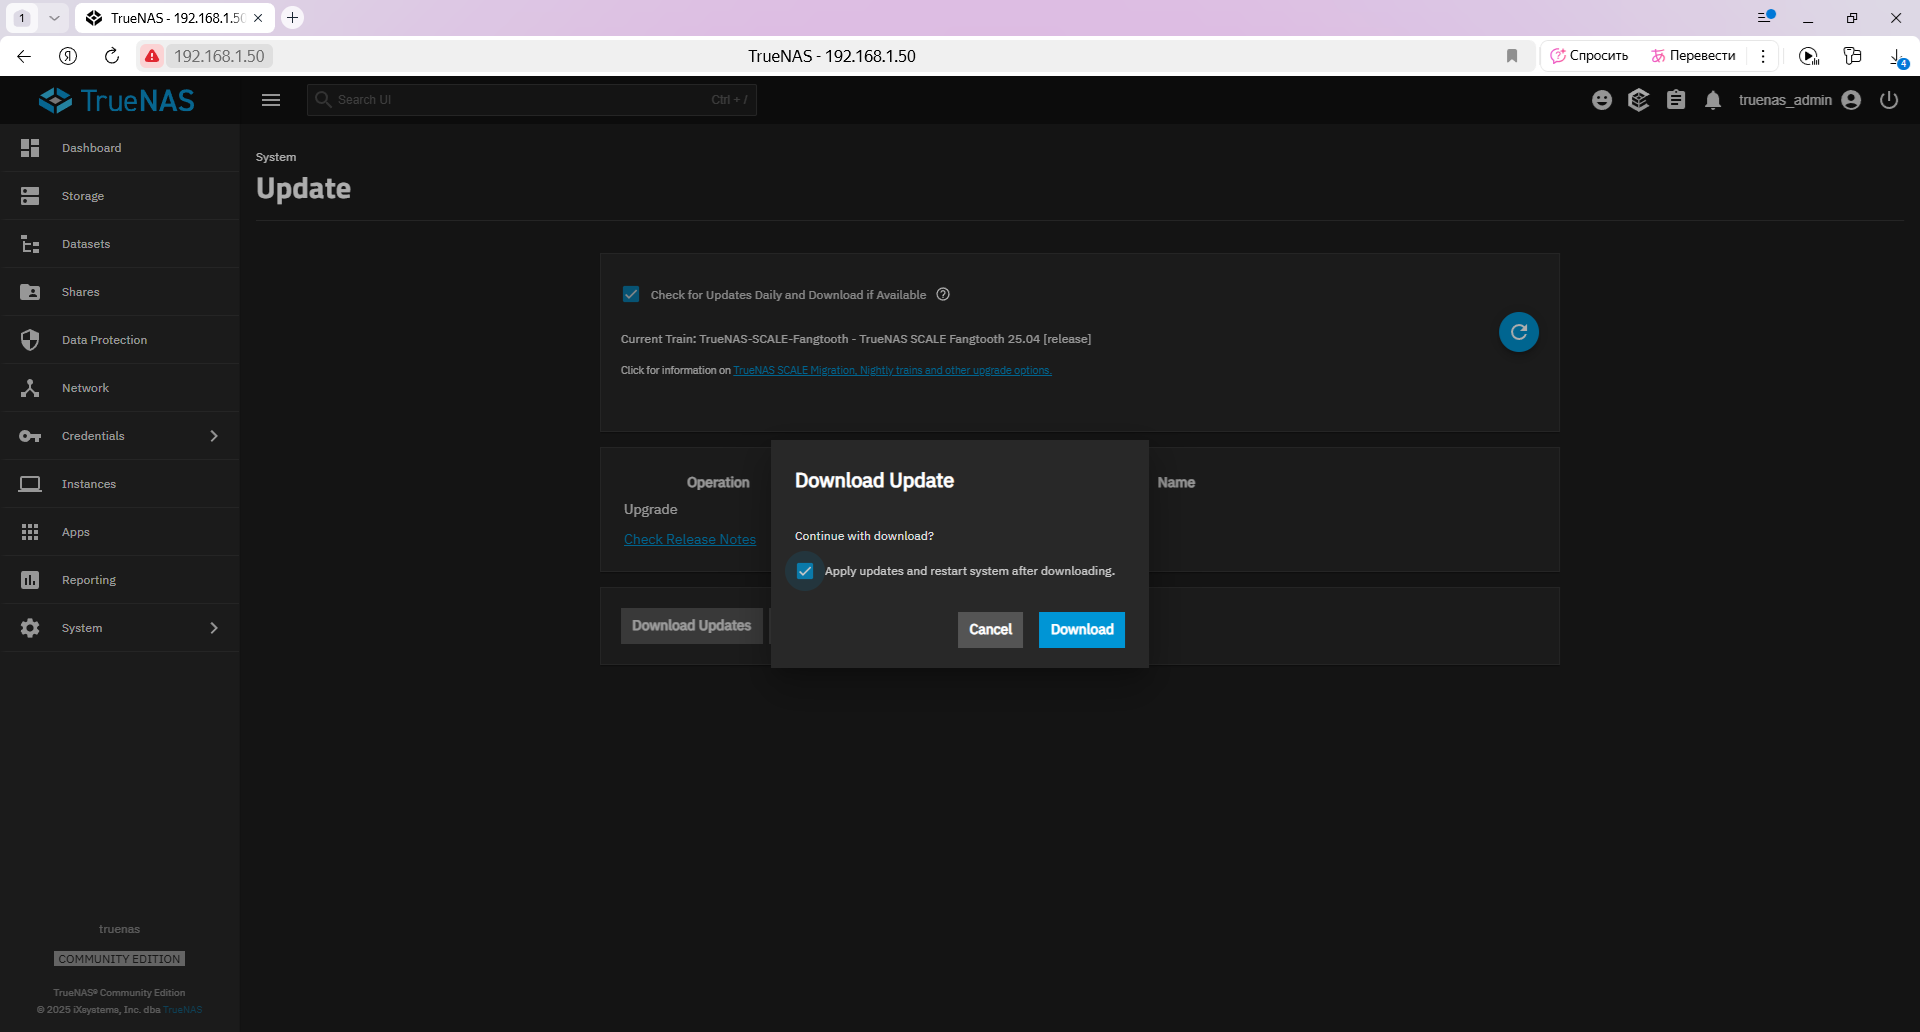Click the Data Protection shield icon
Image resolution: width=1920 pixels, height=1032 pixels.
30,340
